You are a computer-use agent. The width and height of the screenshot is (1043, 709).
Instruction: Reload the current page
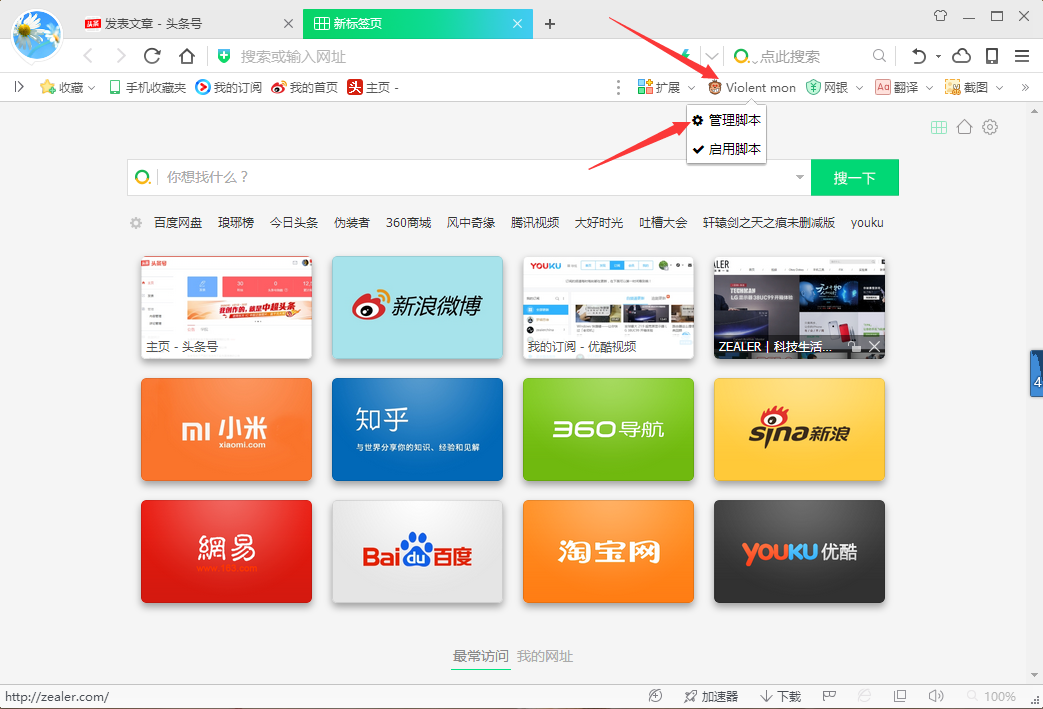[152, 56]
